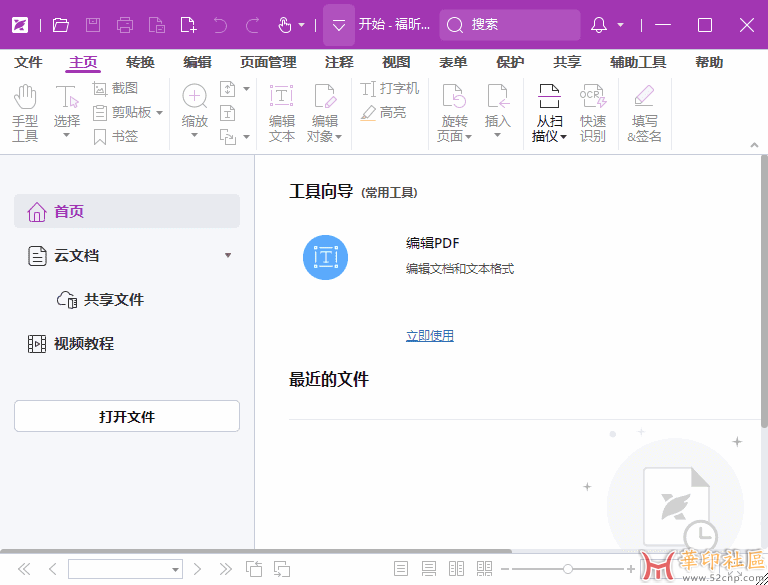Open the 文件 menu
Screen dimensions: 768x585
coord(28,62)
